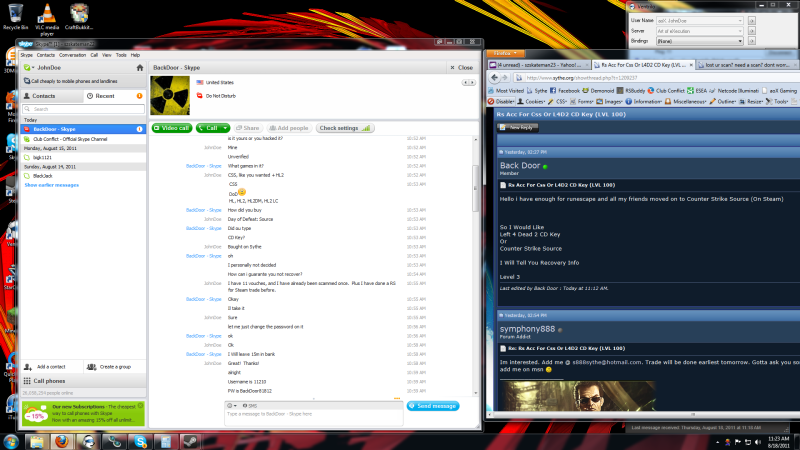This screenshot has width=800, height=450.
Task: Start a Video call with BackDoor
Action: [x=171, y=128]
